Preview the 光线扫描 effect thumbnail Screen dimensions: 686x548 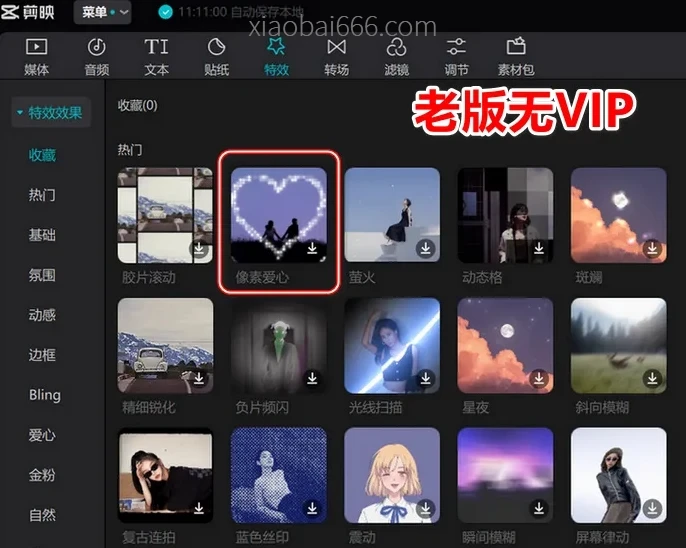point(392,346)
